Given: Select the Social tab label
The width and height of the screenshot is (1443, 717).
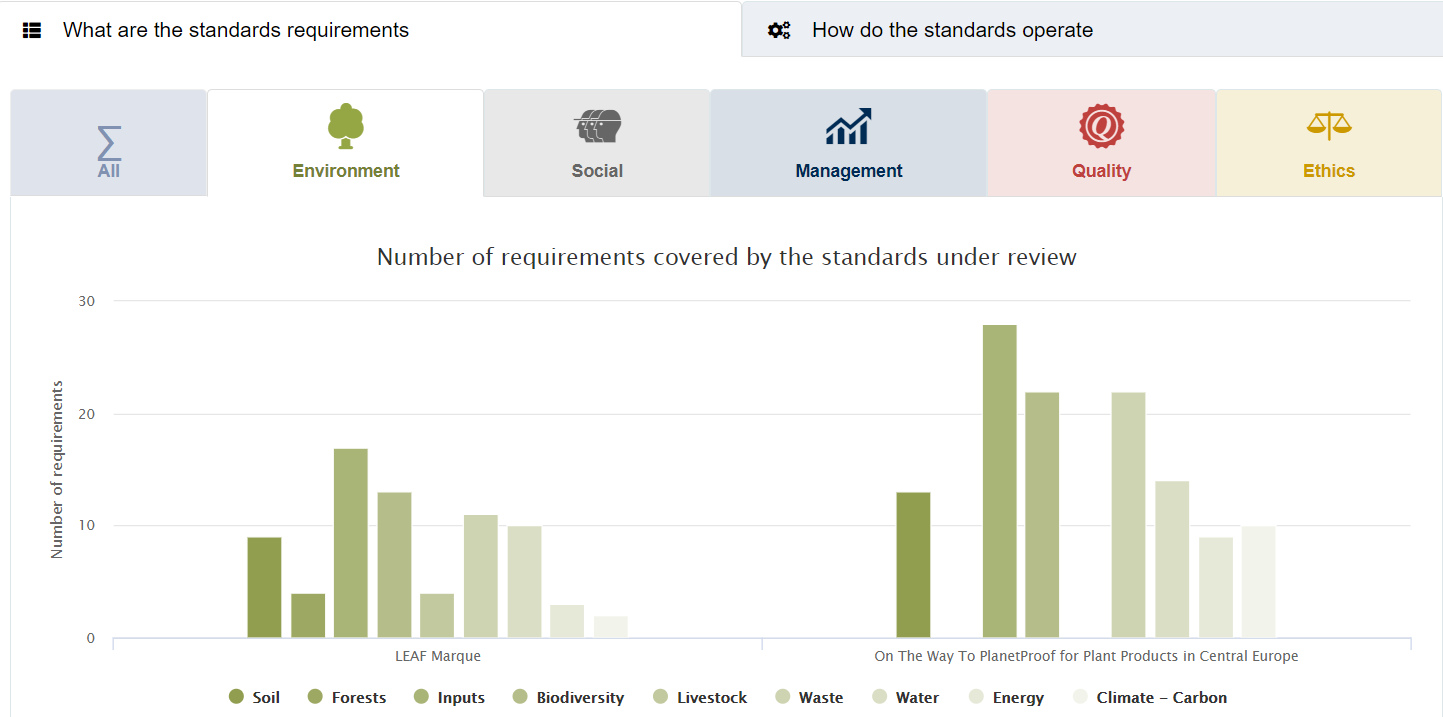Looking at the screenshot, I should pyautogui.click(x=598, y=171).
